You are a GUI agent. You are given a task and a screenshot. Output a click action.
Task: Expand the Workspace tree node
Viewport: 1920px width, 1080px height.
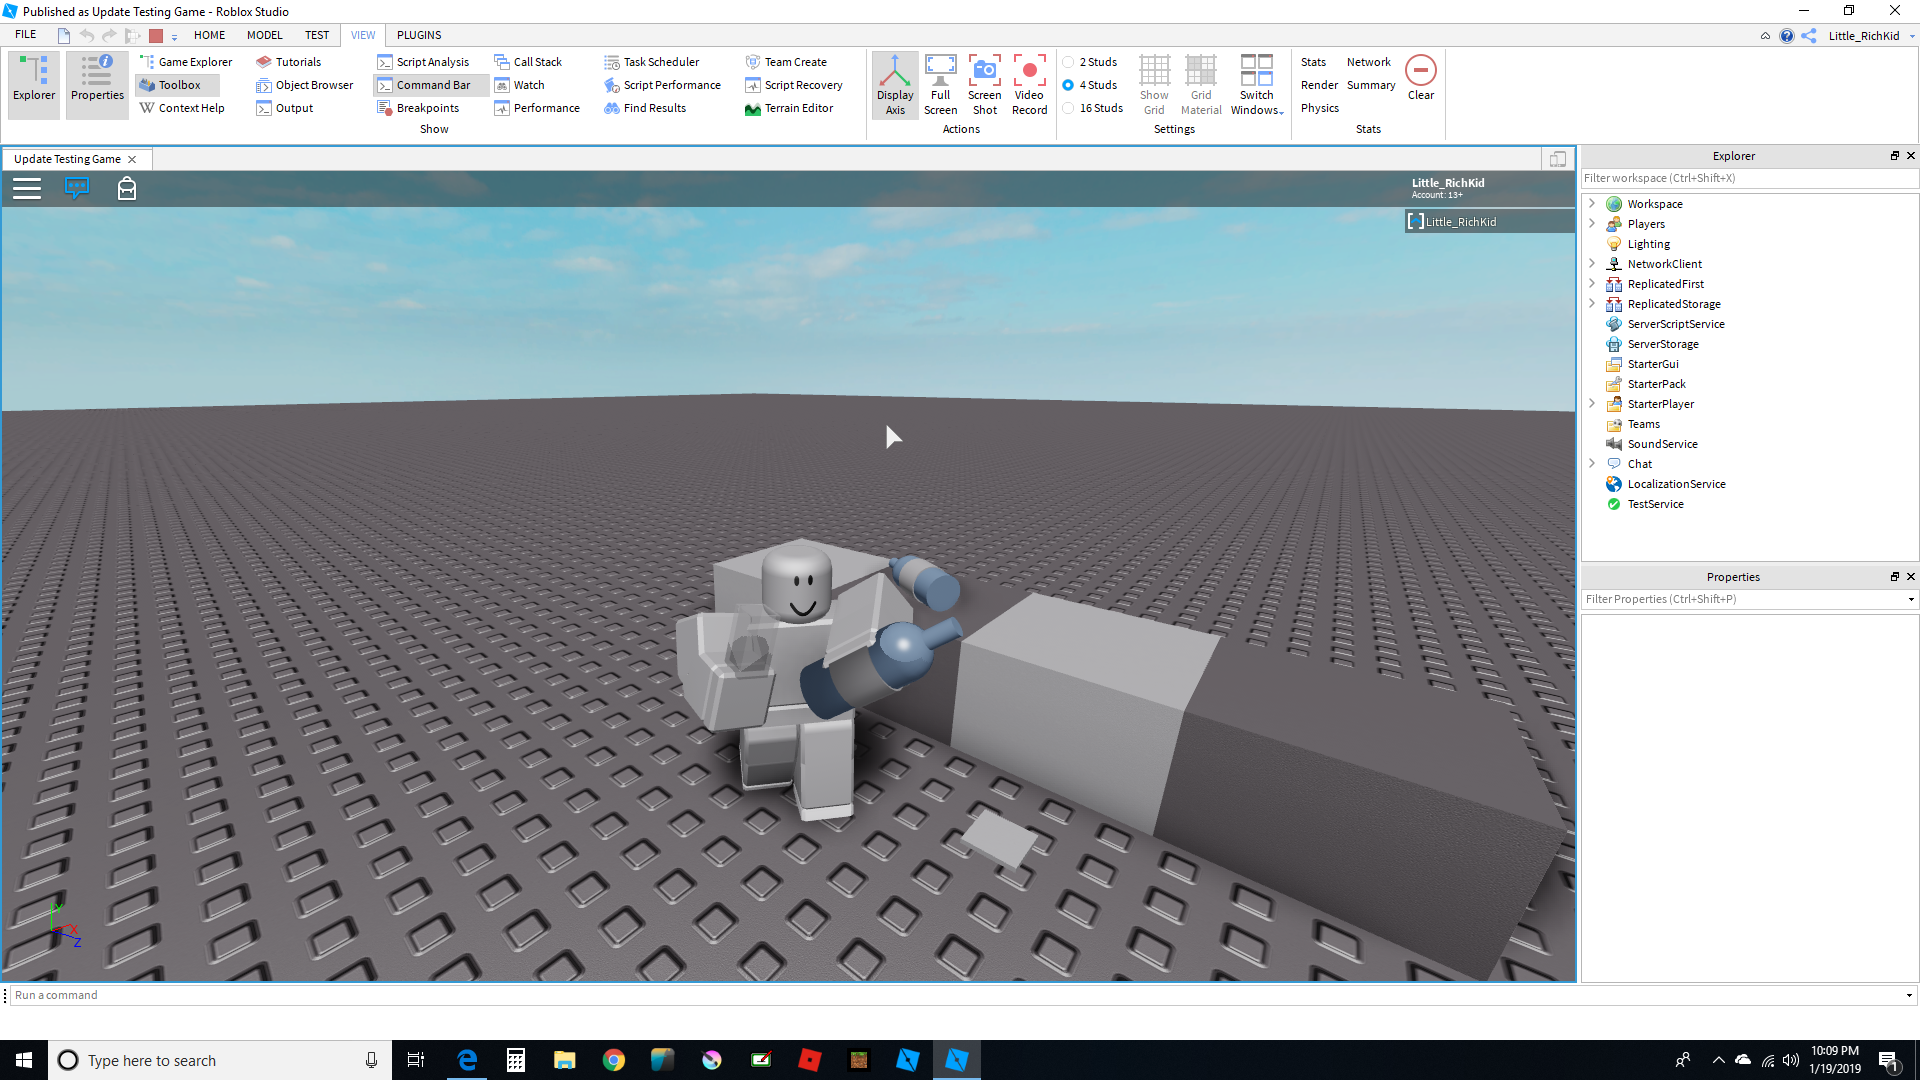point(1592,203)
